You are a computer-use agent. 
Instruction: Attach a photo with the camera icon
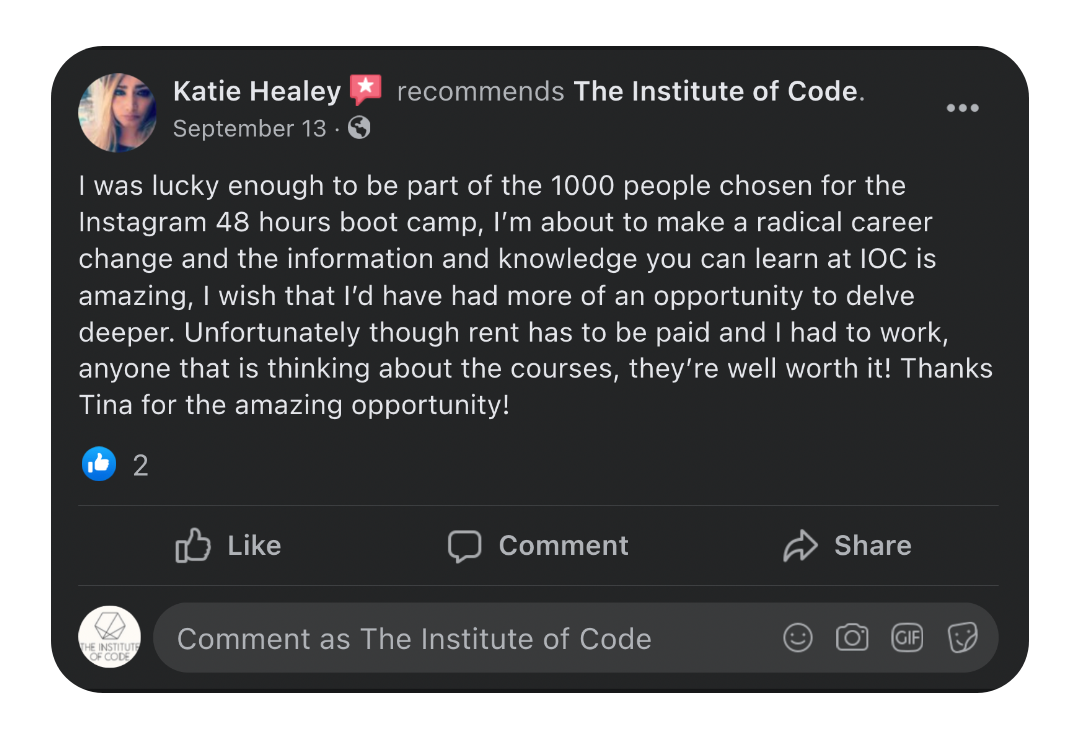[x=852, y=638]
